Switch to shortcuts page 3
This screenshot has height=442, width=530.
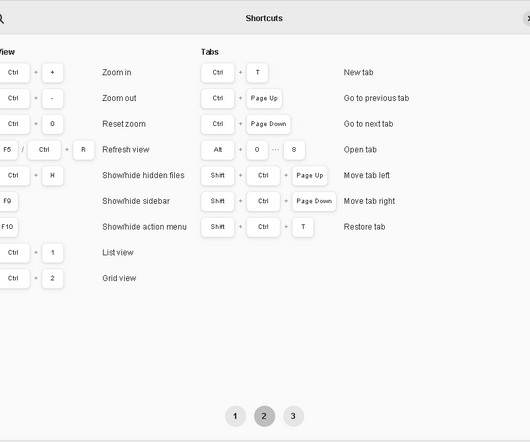293,416
